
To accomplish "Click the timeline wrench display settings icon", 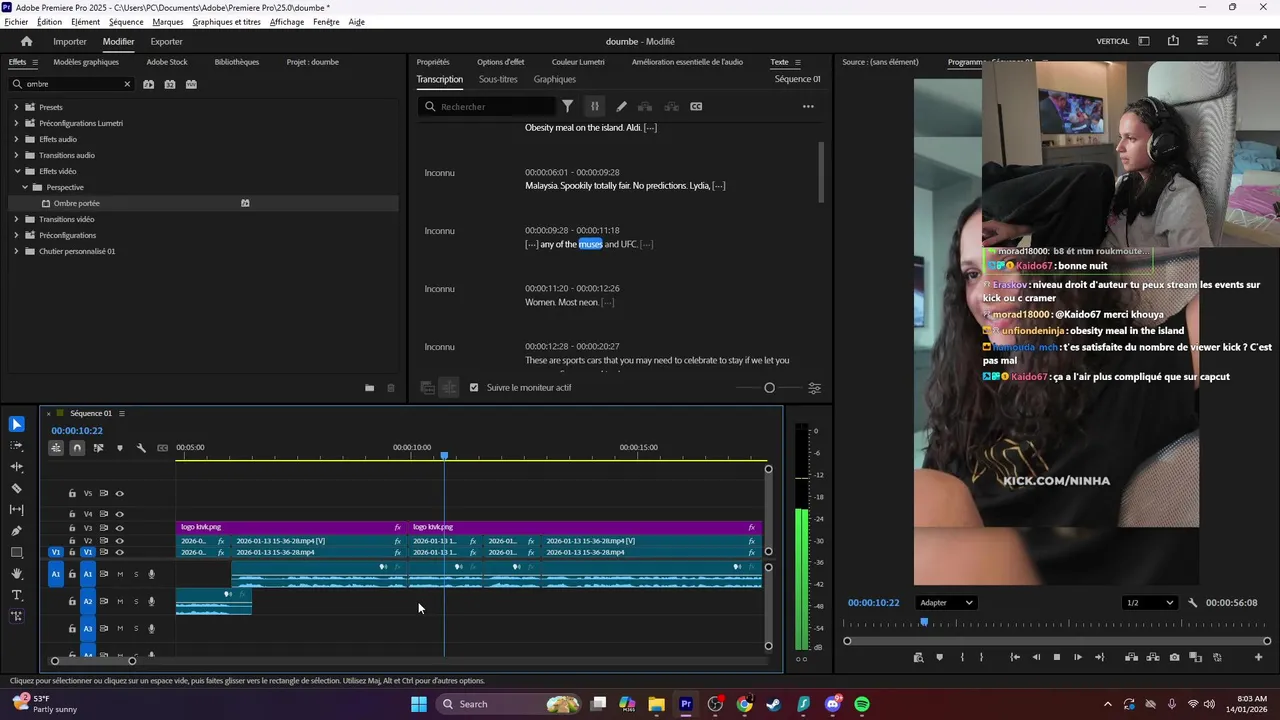I will pyautogui.click(x=141, y=448).
